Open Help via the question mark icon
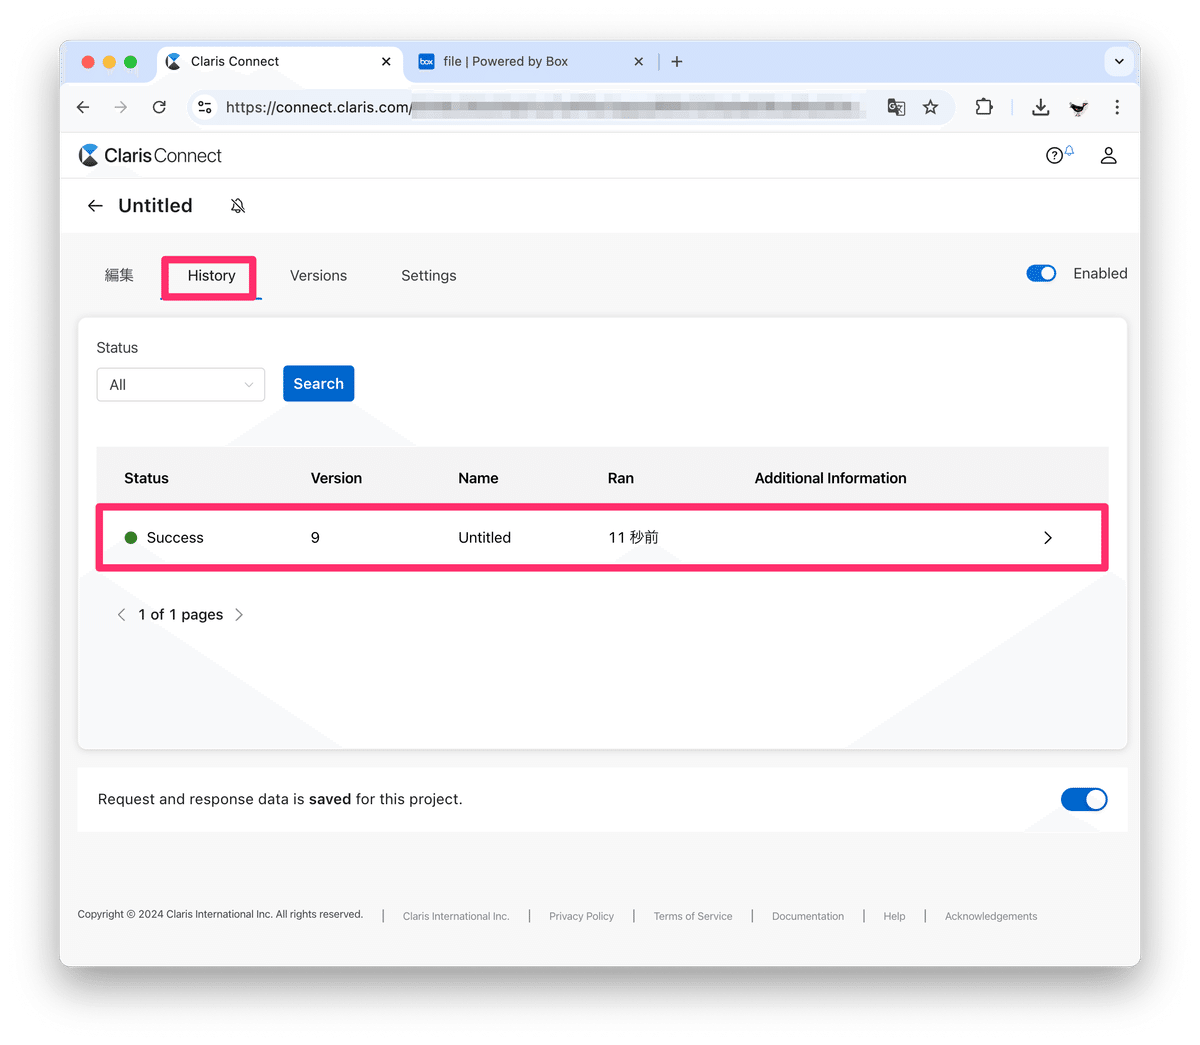This screenshot has height=1045, width=1200. (1055, 155)
